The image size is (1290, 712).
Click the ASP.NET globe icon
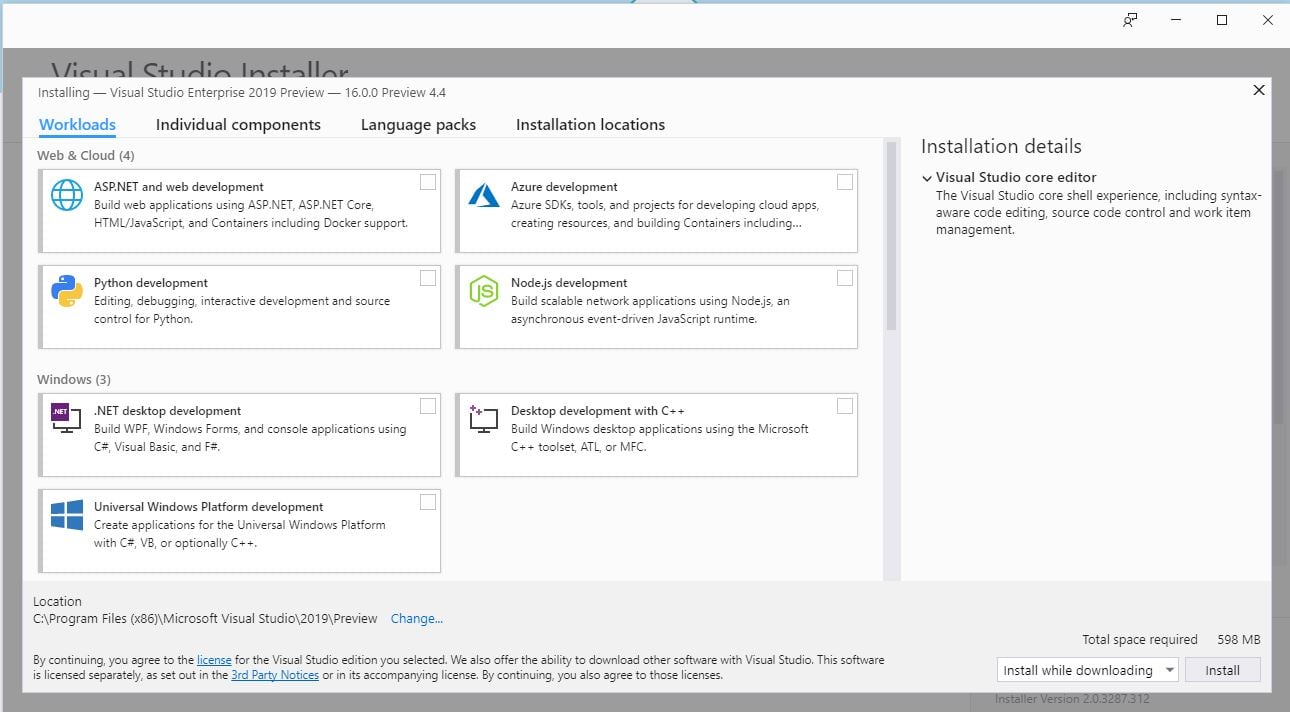tap(67, 195)
